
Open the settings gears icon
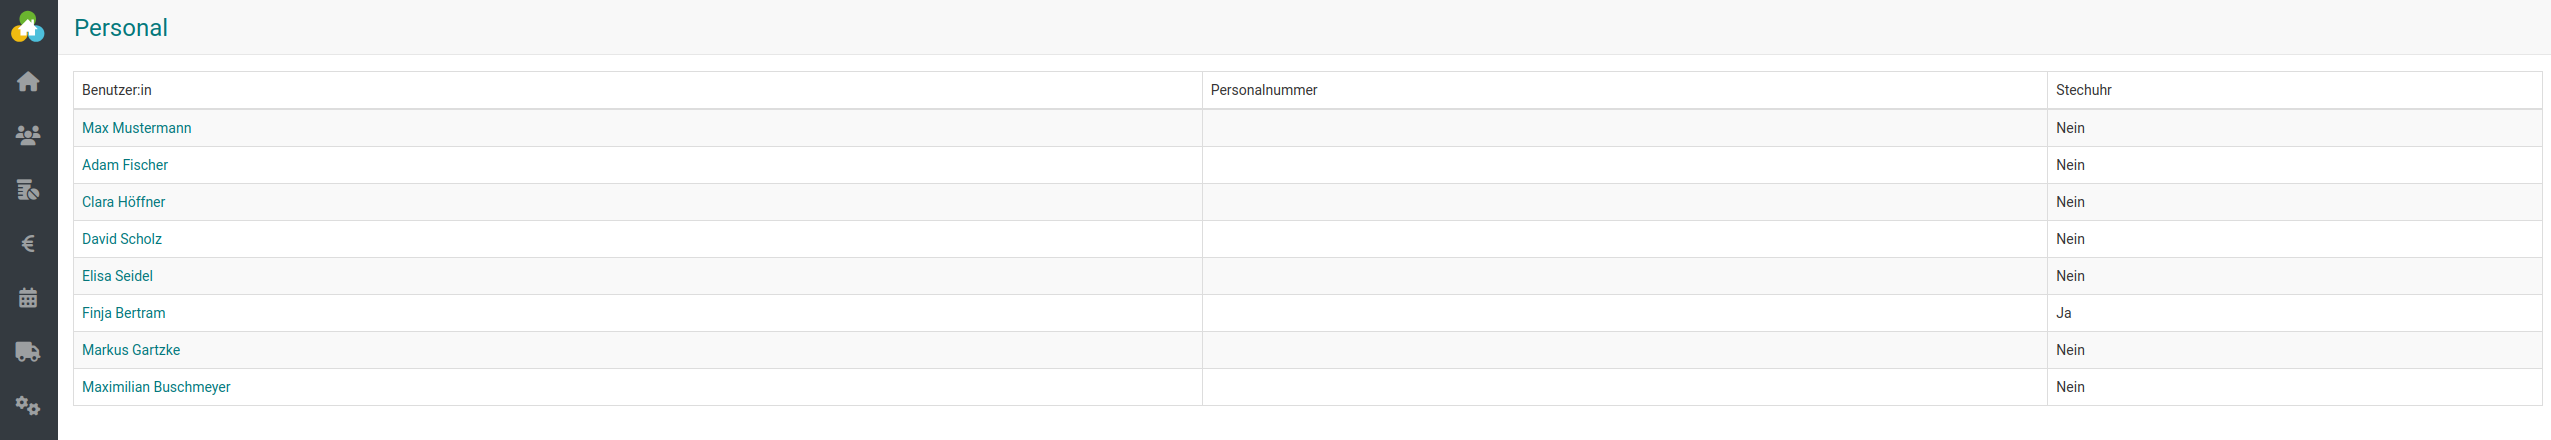pyautogui.click(x=28, y=406)
